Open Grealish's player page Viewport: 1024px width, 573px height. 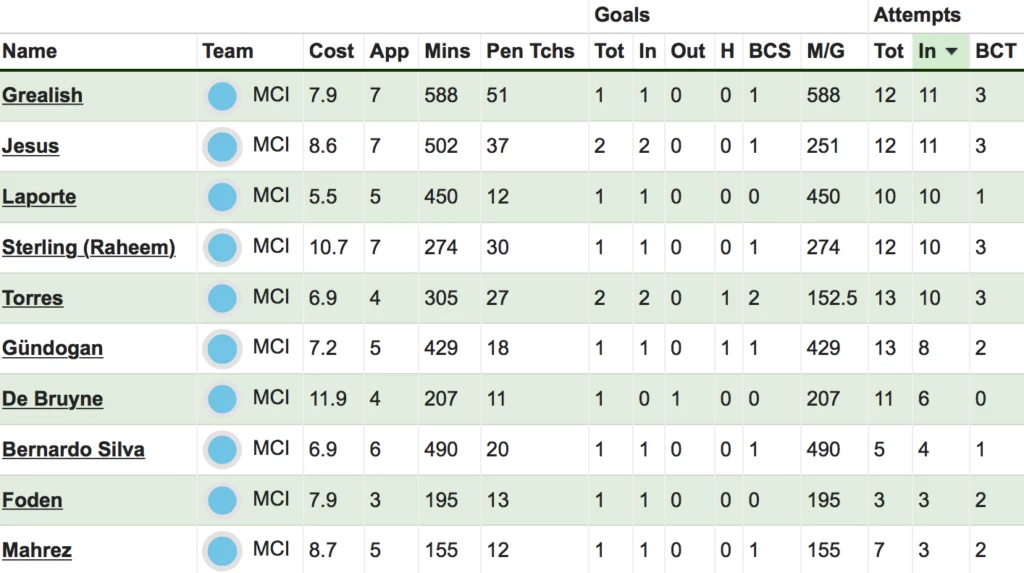click(42, 95)
